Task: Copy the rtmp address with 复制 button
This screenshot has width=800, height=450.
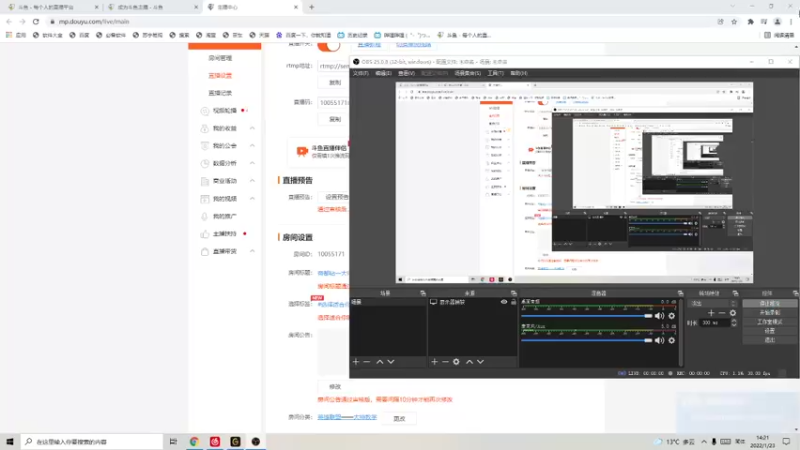Action: pyautogui.click(x=335, y=82)
